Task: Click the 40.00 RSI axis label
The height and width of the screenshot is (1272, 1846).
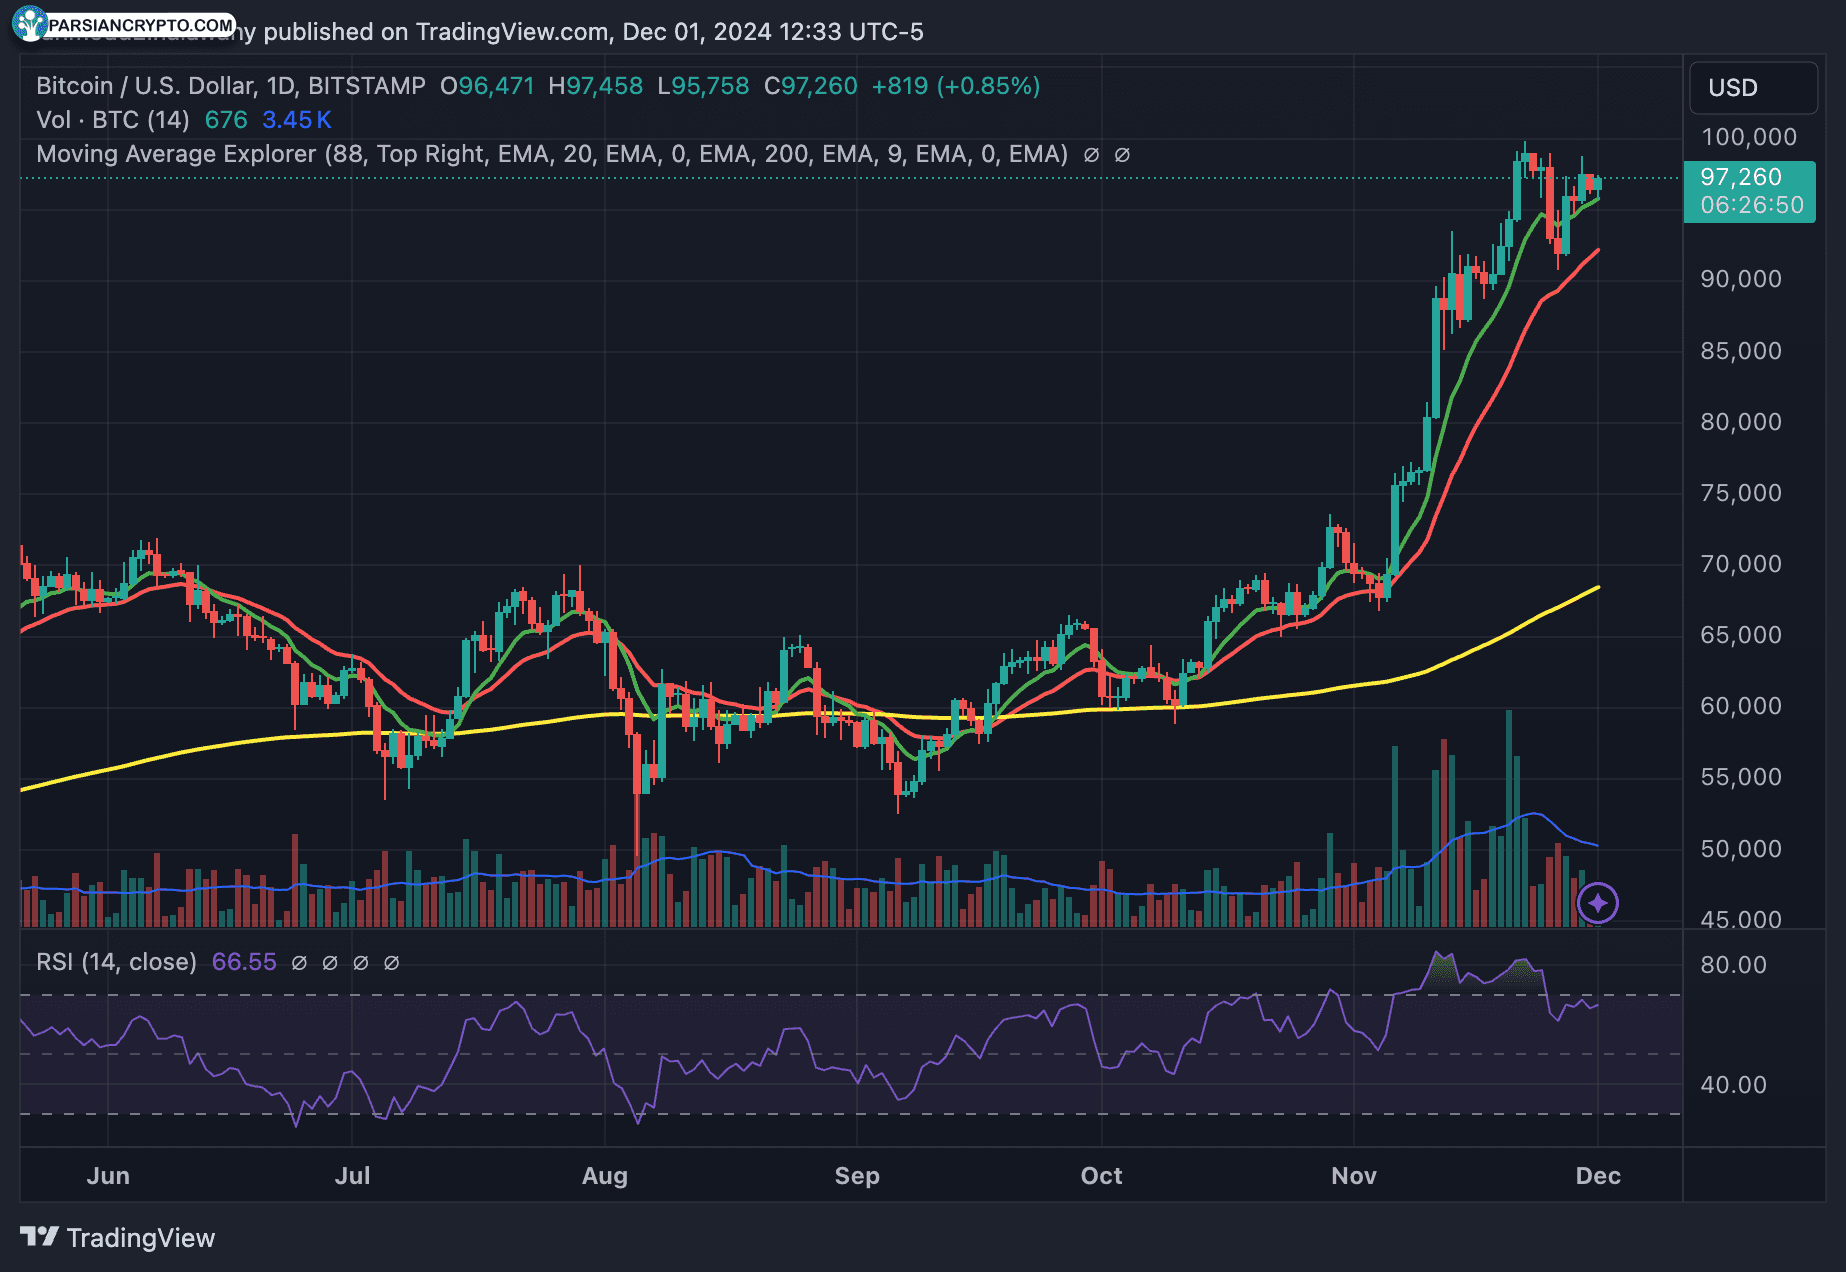Action: tap(1733, 1085)
